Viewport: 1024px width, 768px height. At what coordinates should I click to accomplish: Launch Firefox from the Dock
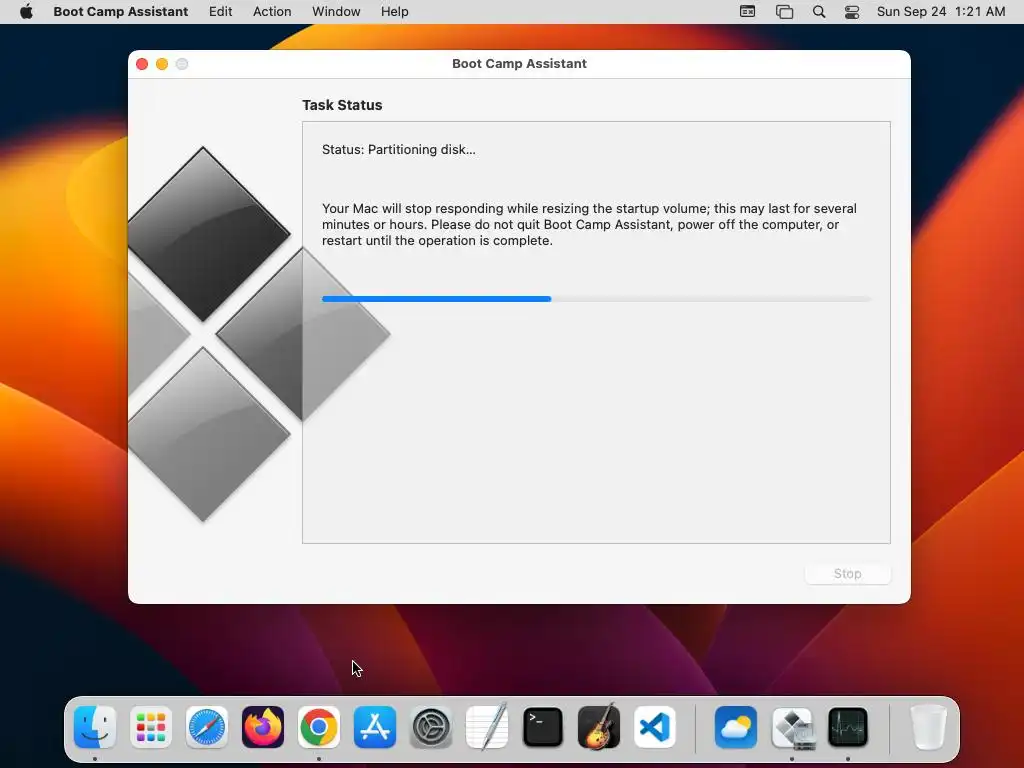click(263, 727)
